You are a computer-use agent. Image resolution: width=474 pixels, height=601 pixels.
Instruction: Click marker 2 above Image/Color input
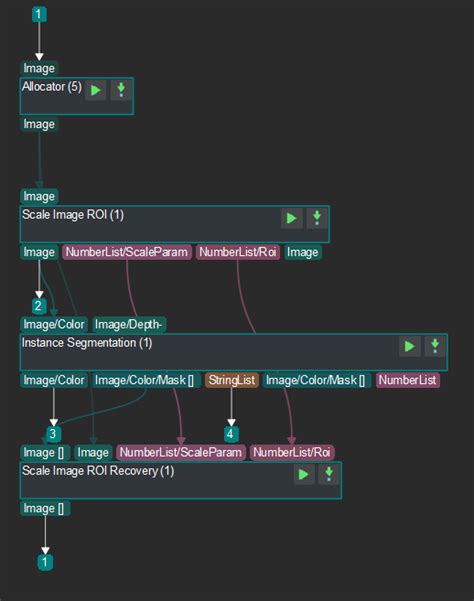pos(39,306)
